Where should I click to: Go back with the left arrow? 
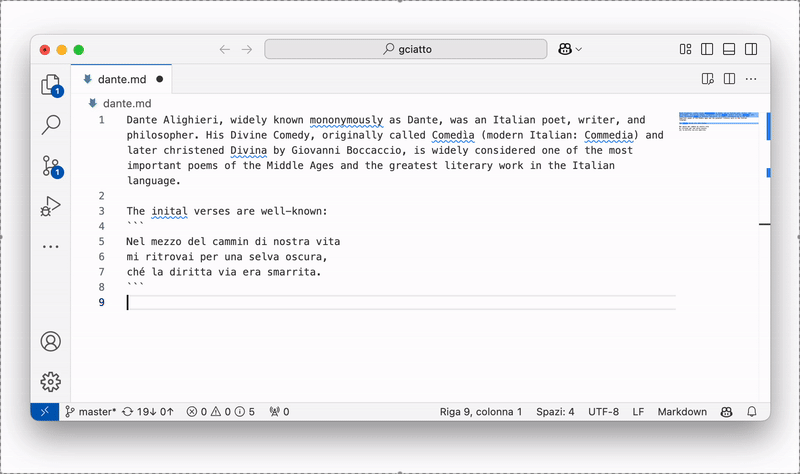point(224,49)
